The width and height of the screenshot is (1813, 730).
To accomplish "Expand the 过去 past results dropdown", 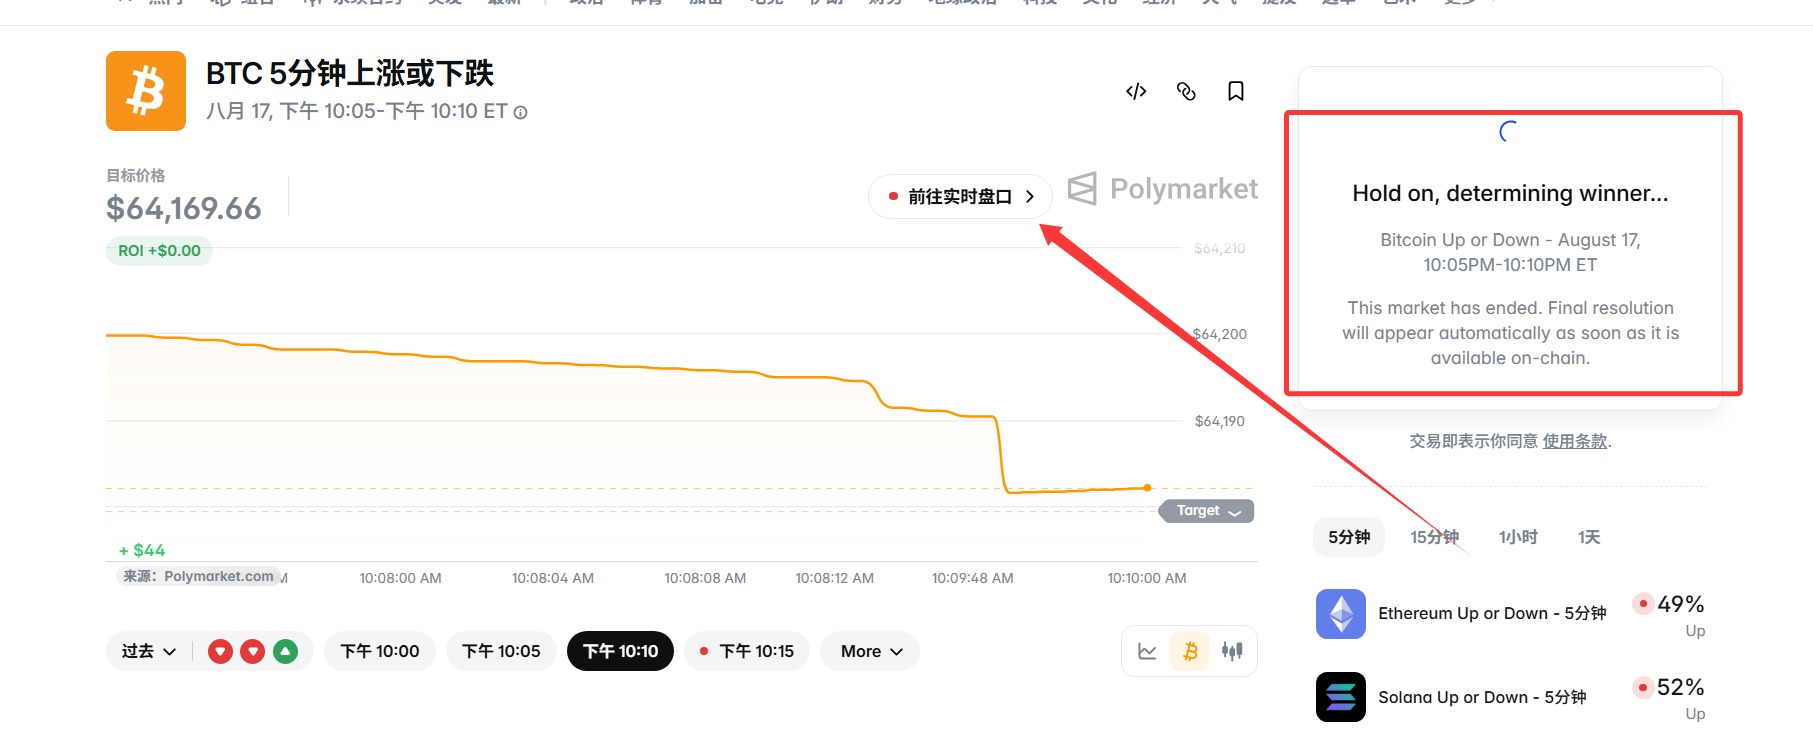I will tap(149, 652).
